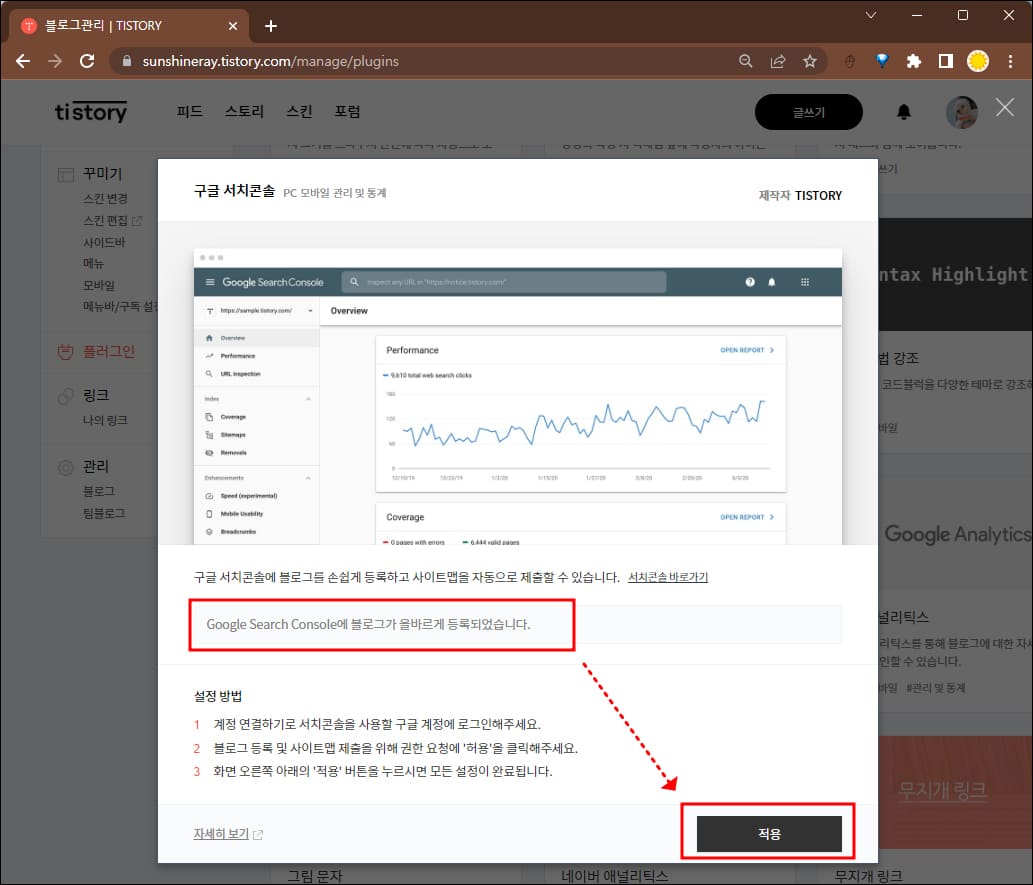Go to the 포럼 menu
The width and height of the screenshot is (1033, 885).
(x=347, y=111)
